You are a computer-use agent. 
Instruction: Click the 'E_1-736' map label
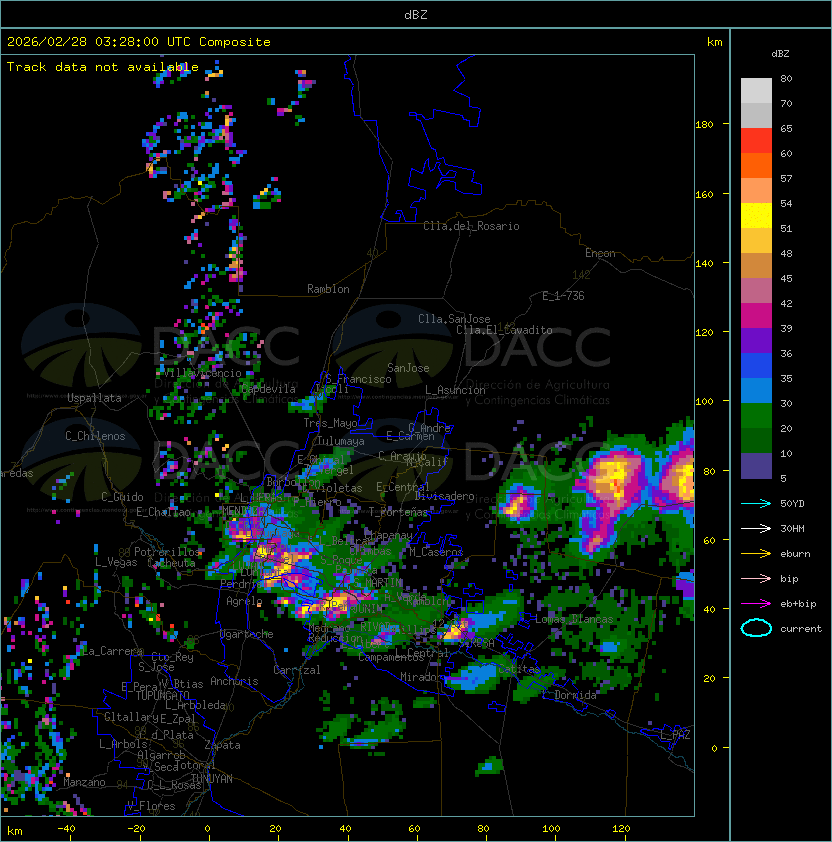click(563, 296)
